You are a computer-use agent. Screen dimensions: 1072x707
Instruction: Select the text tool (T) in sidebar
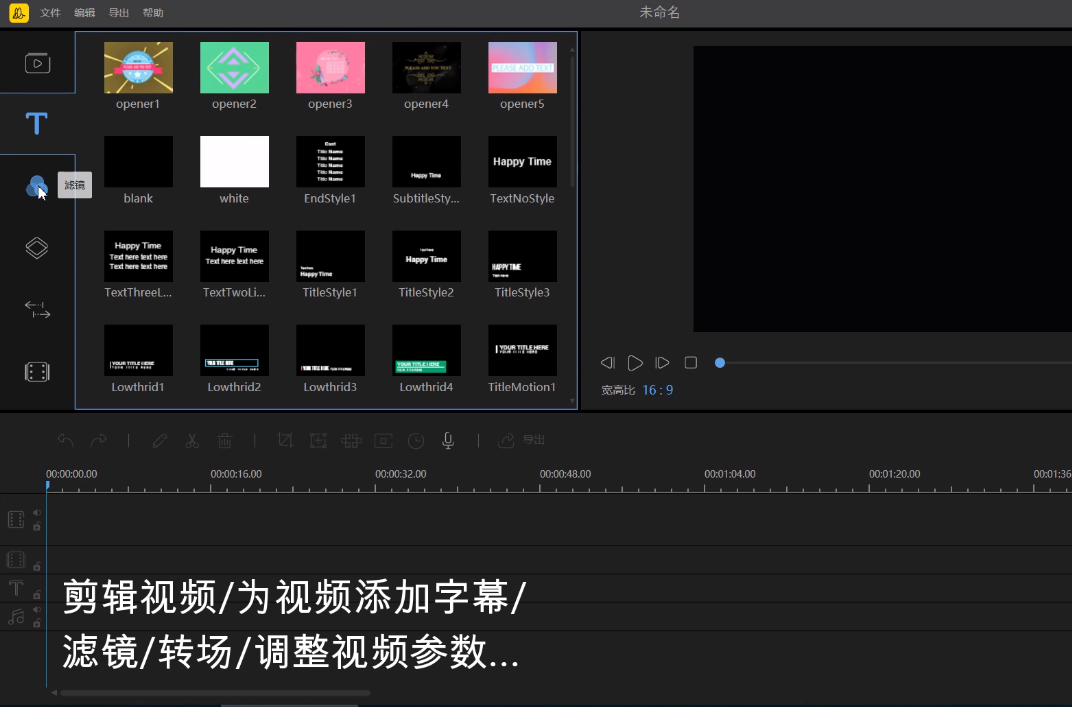pyautogui.click(x=37, y=123)
